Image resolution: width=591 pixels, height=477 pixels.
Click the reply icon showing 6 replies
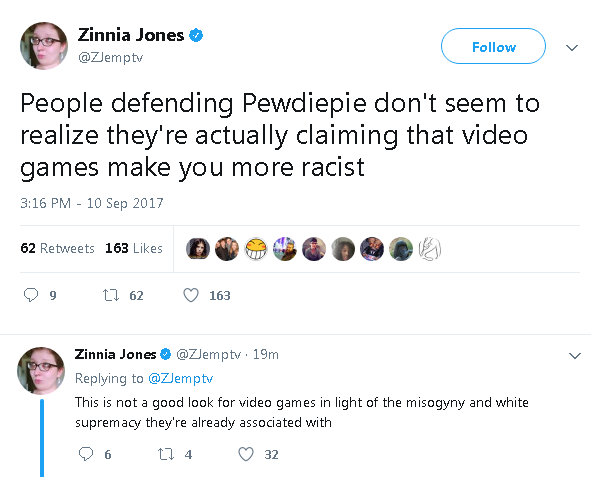pyautogui.click(x=86, y=454)
